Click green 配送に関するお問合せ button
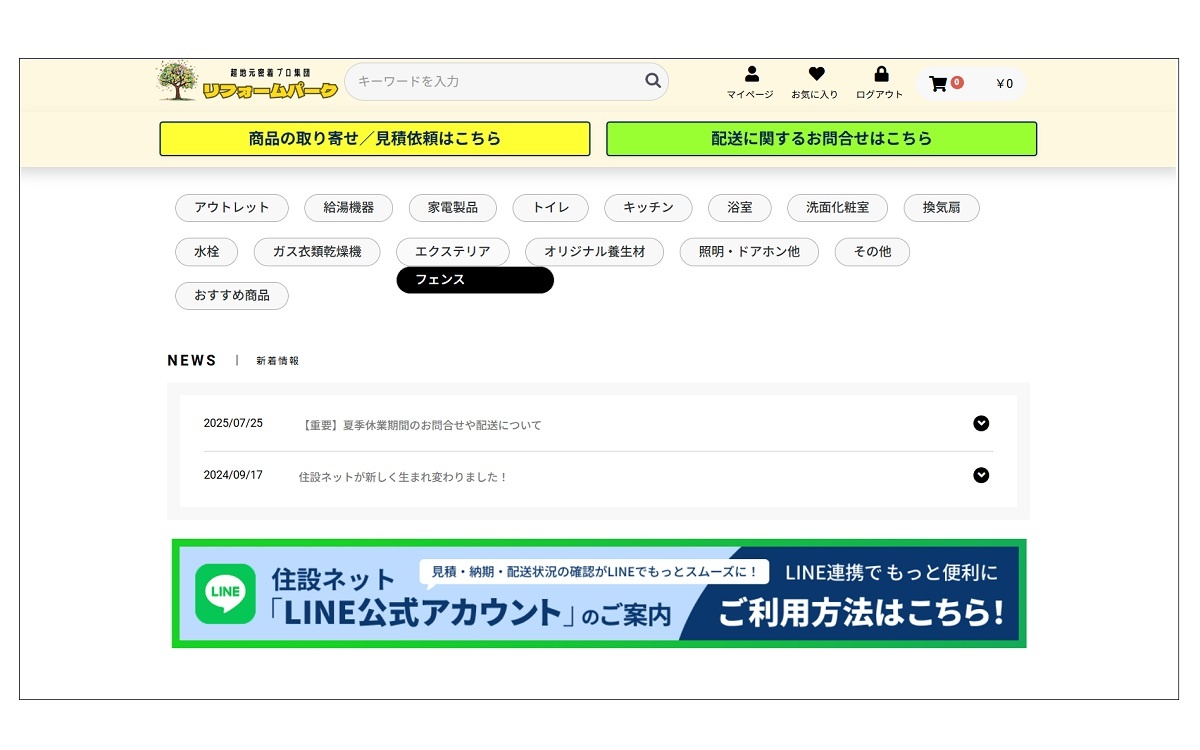1200x750 pixels. point(821,139)
